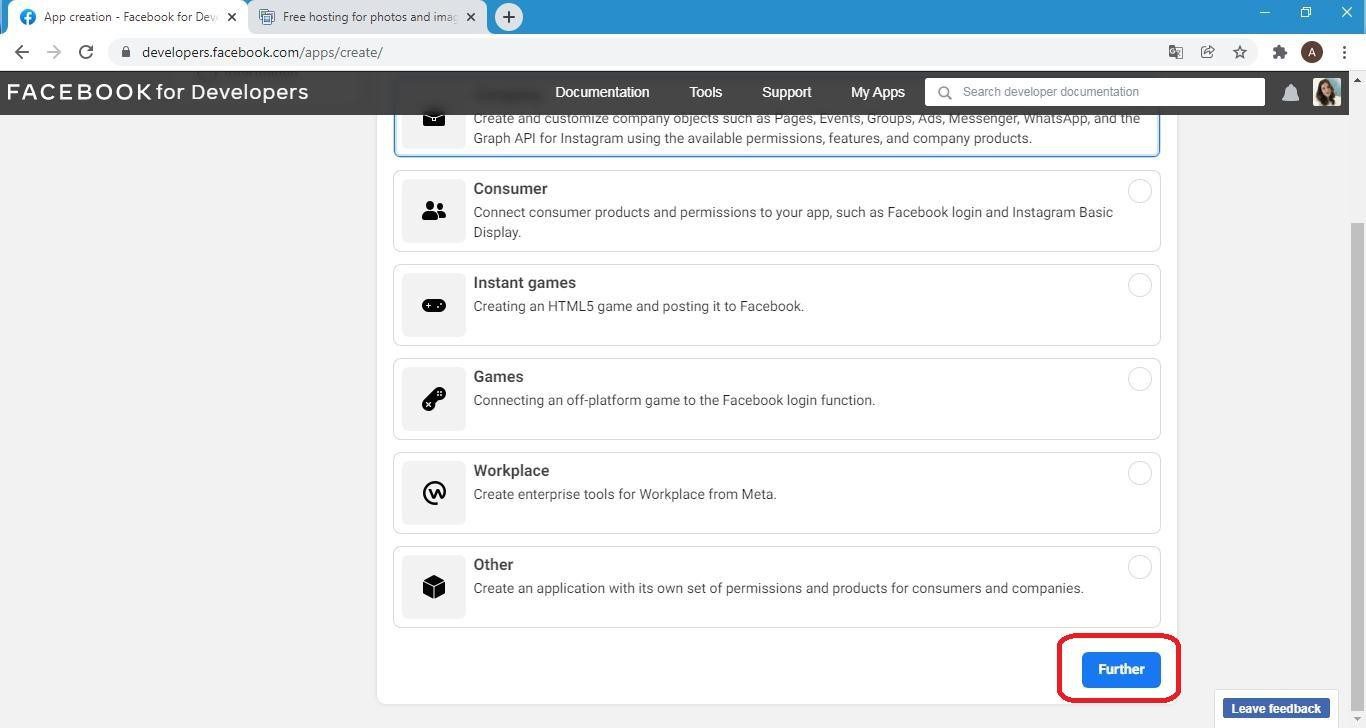Viewport: 1366px width, 728px height.
Task: Close the App creation tab
Action: [x=232, y=17]
